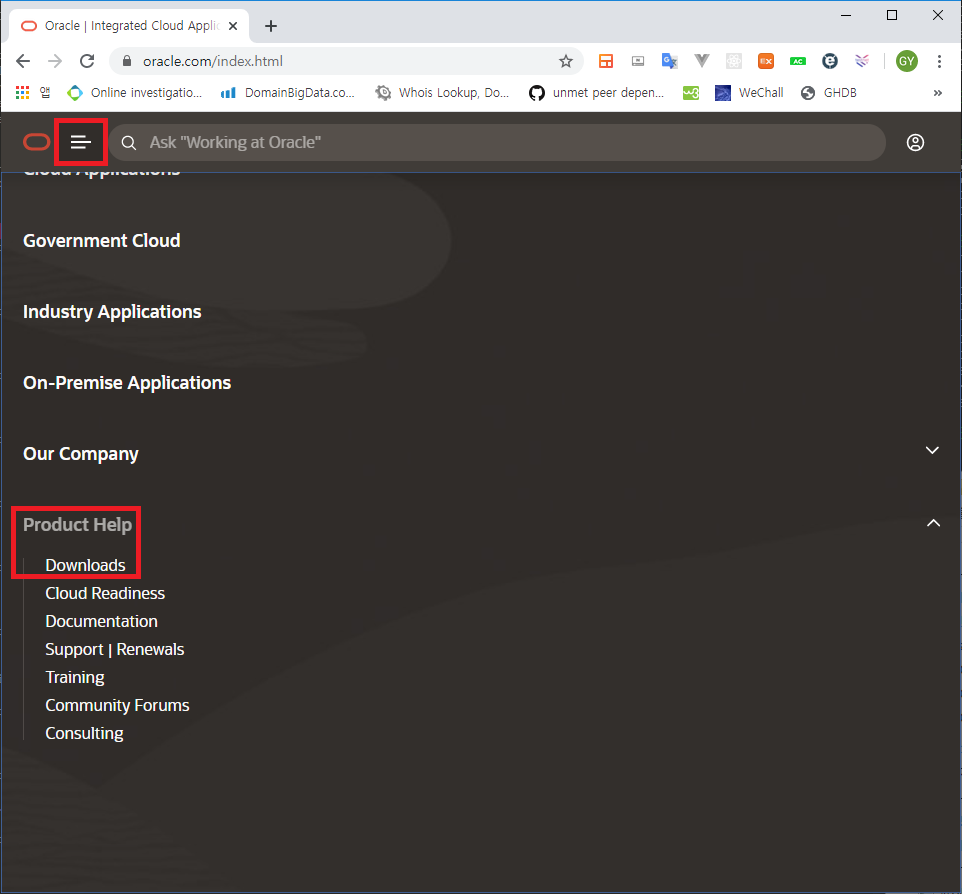This screenshot has height=894, width=962.
Task: Click the Our Company menu heading
Action: click(80, 454)
